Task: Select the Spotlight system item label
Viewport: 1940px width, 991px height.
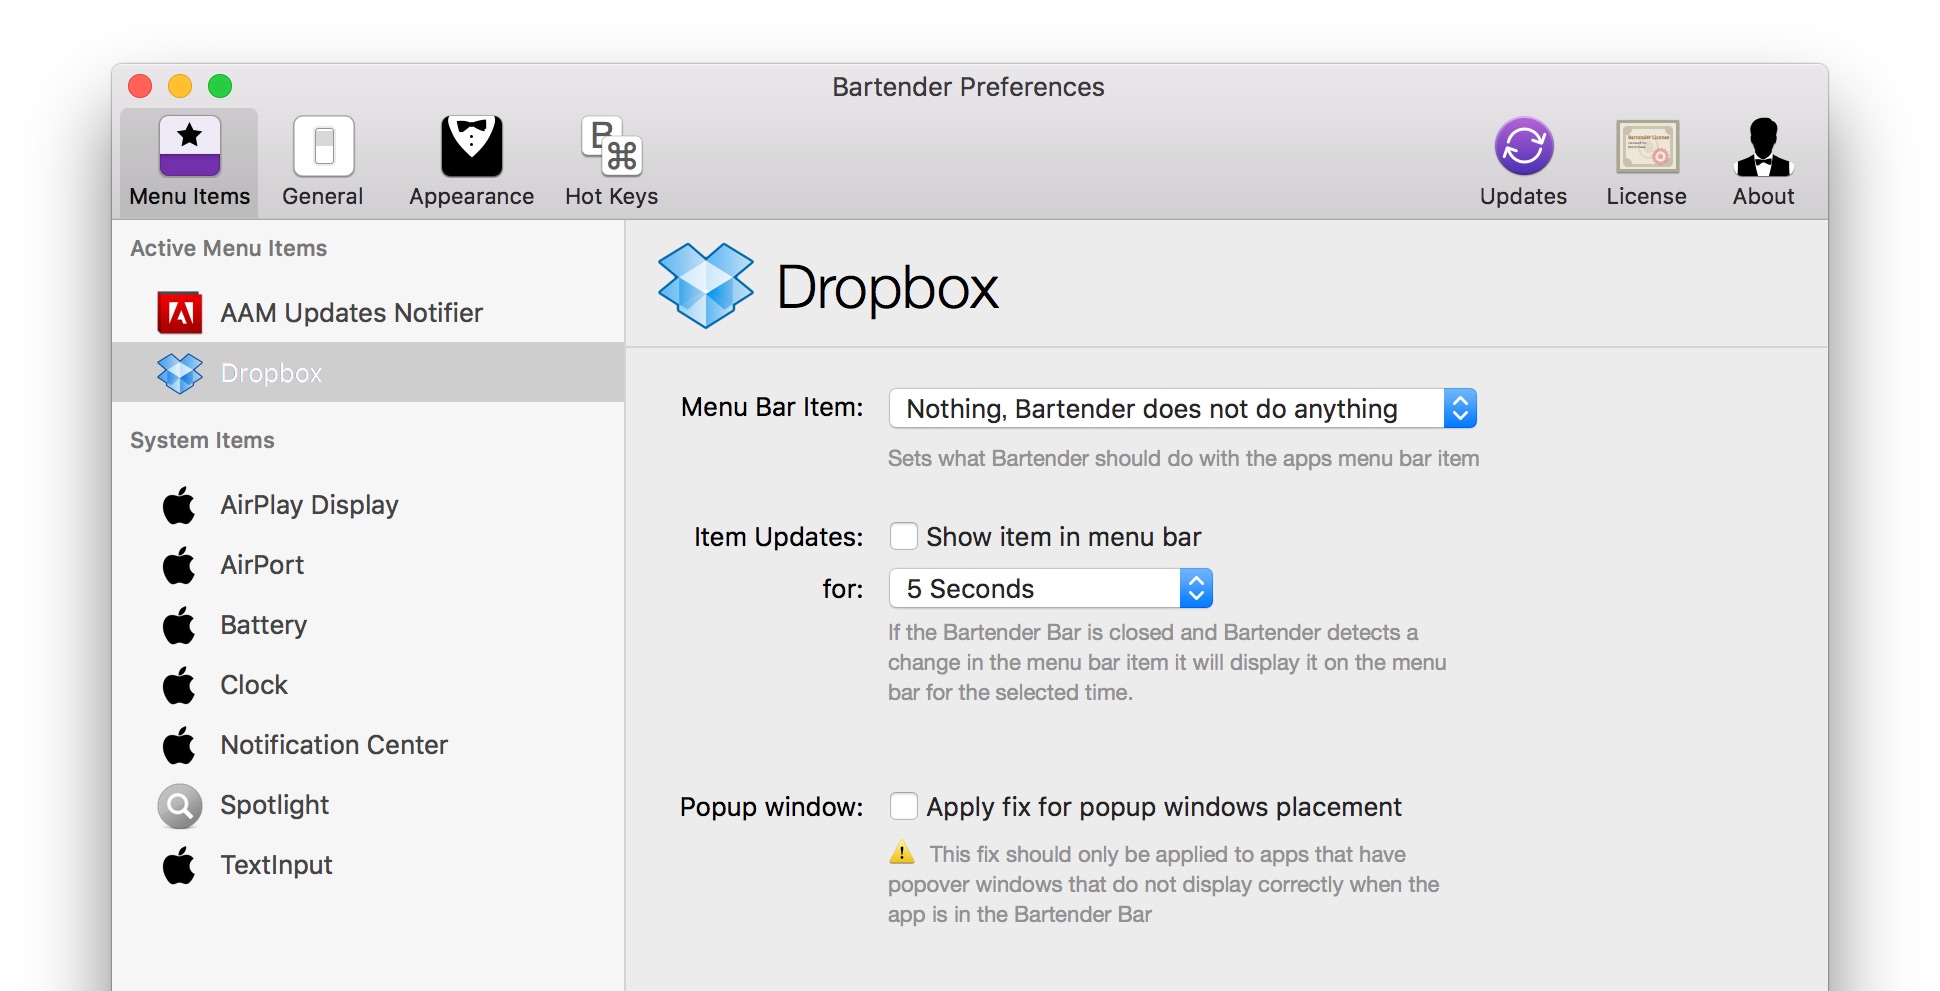Action: tap(274, 805)
